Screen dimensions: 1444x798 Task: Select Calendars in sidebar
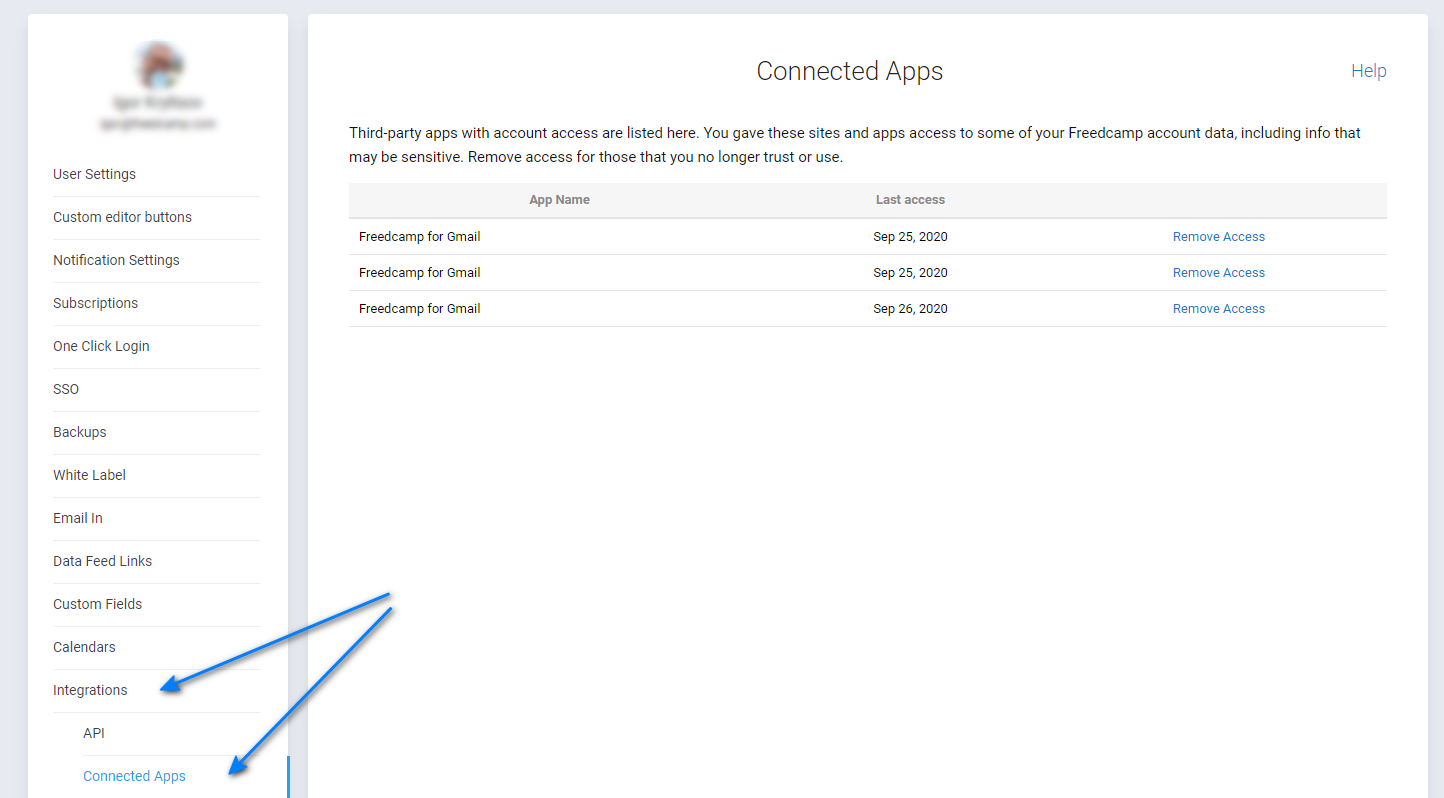coord(84,647)
